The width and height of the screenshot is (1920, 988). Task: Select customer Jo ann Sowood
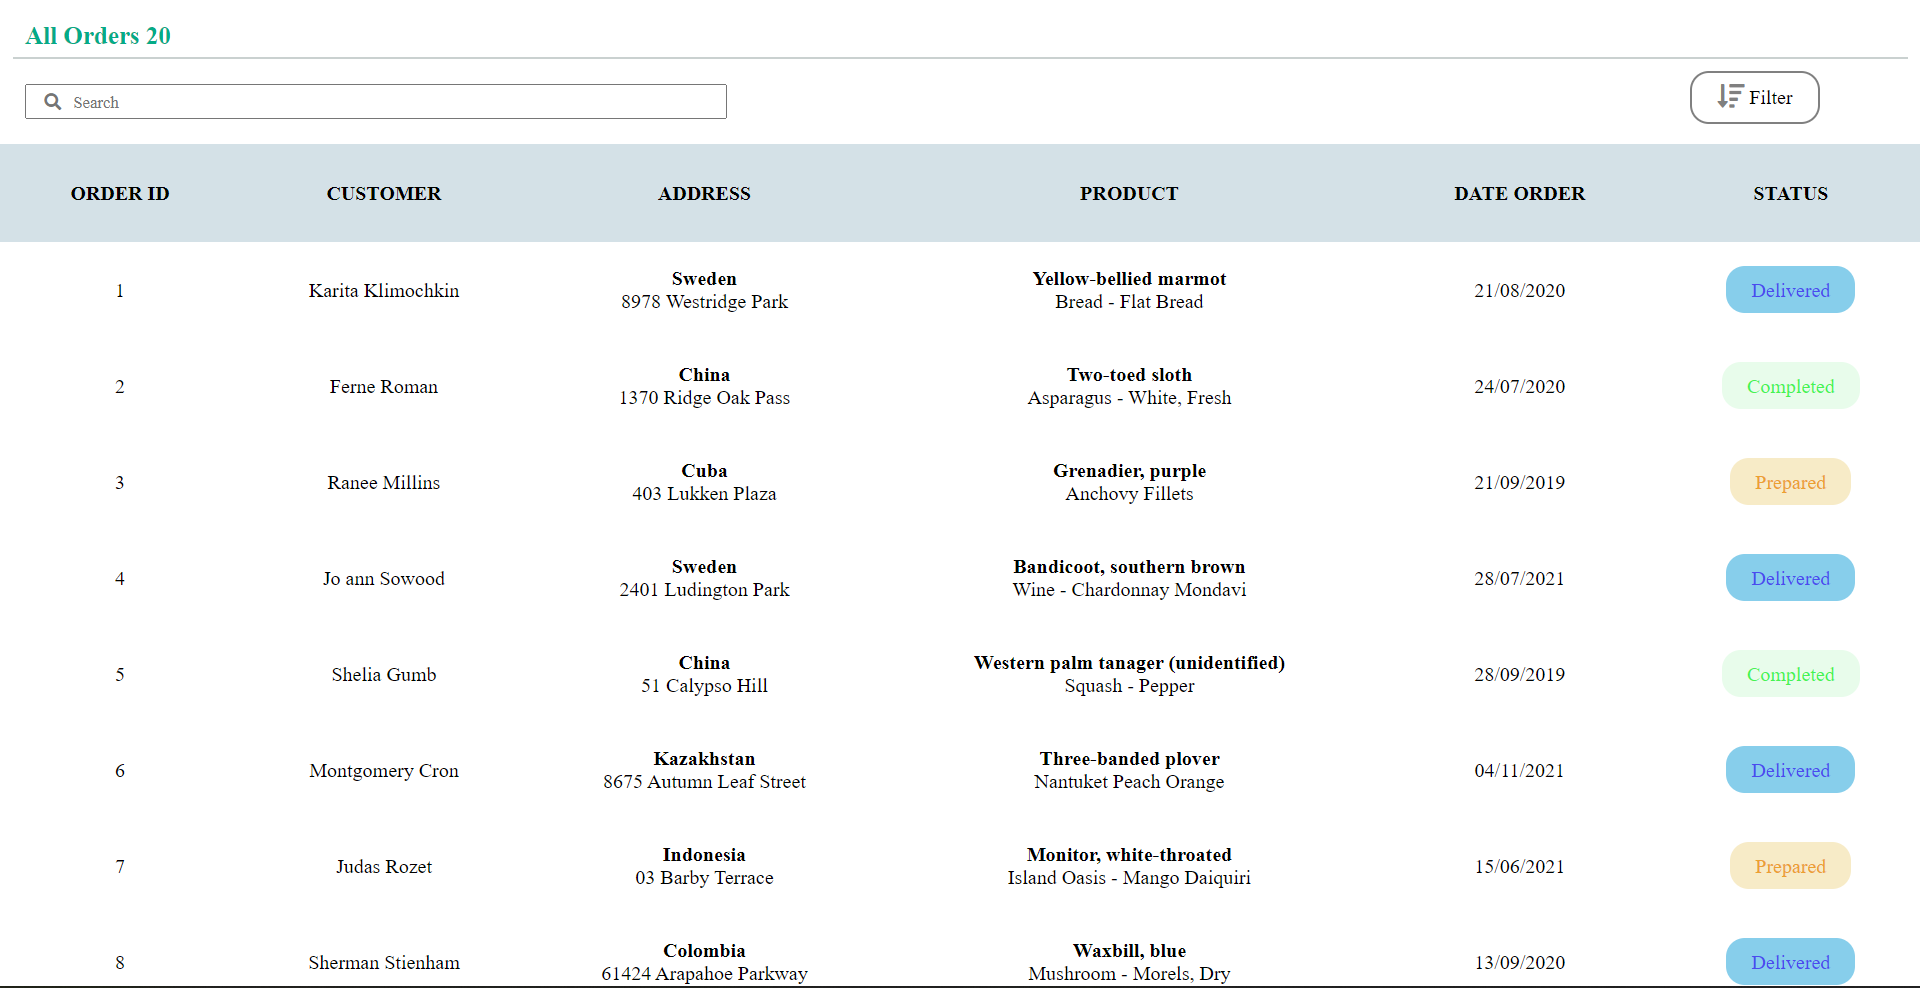[384, 578]
